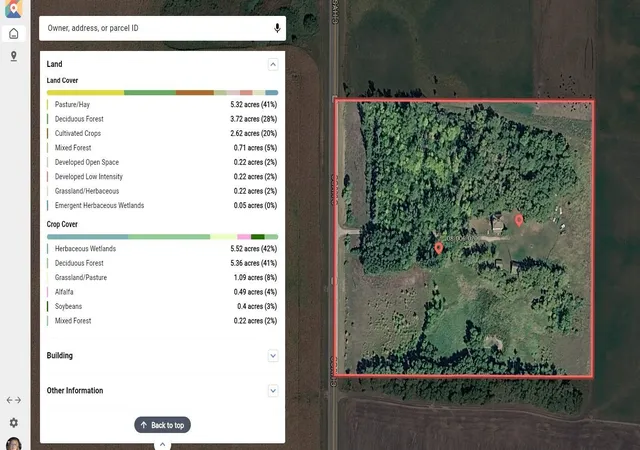Viewport: 640px width, 450px height.
Task: Click the Back to top button
Action: (162, 425)
